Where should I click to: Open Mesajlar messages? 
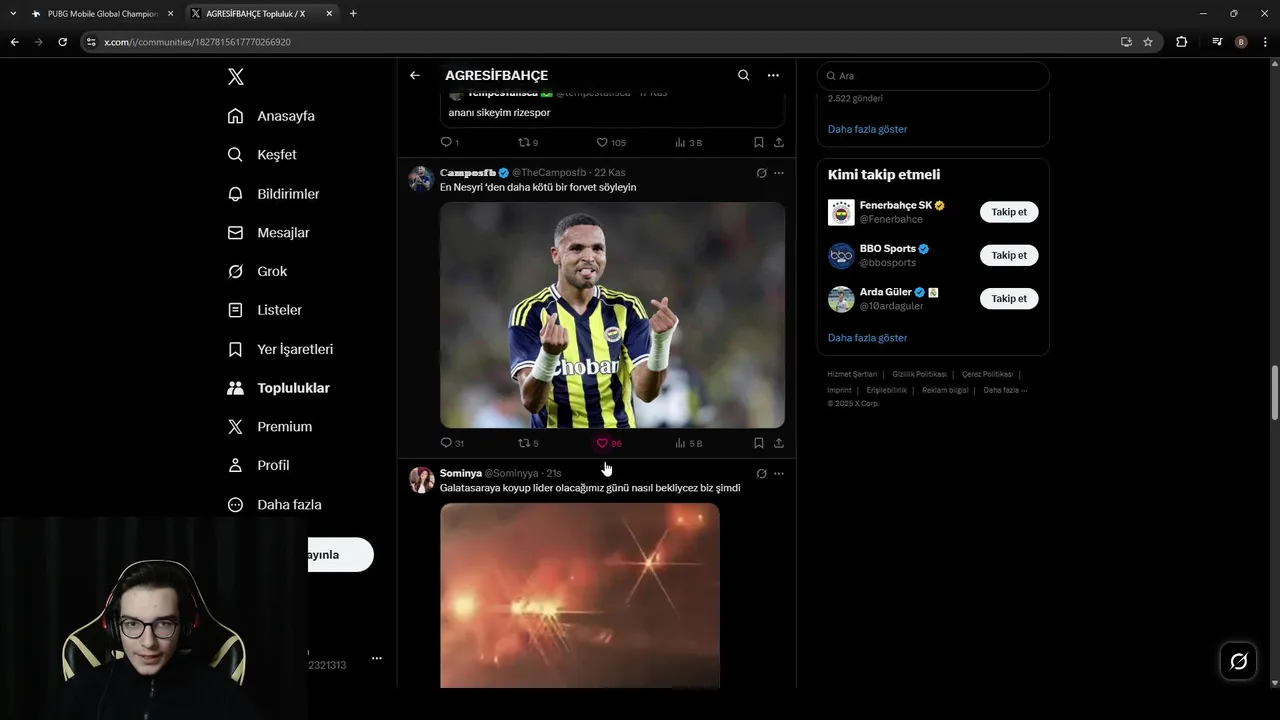pos(268,233)
